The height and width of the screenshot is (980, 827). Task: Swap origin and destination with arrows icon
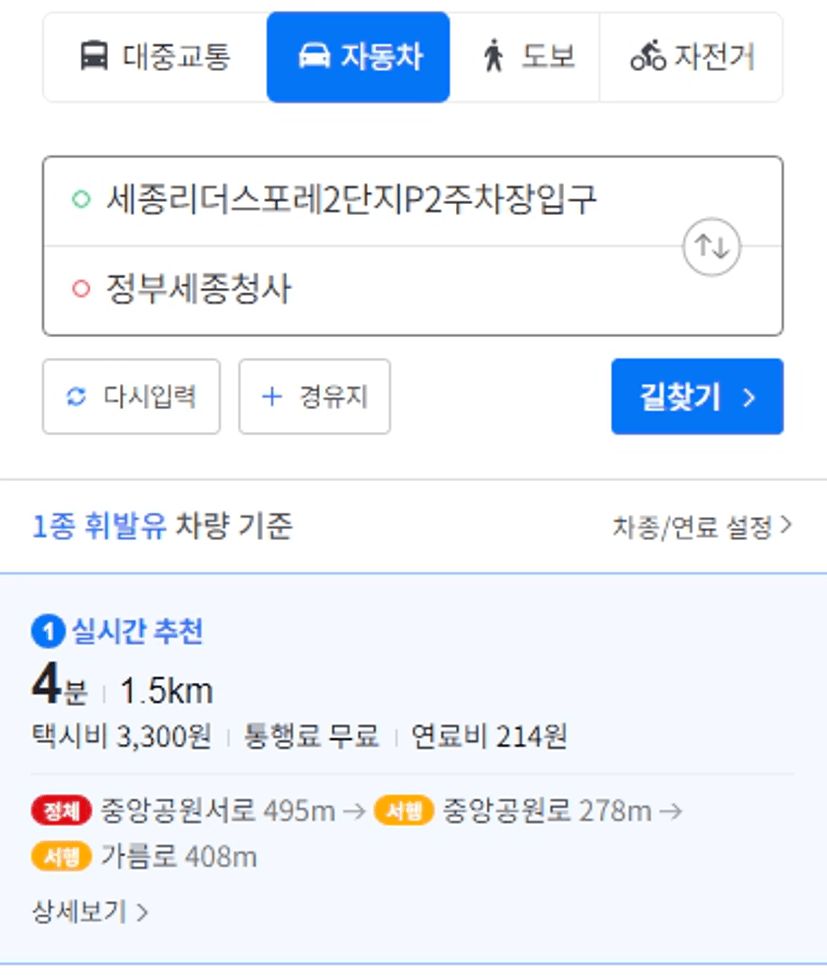[711, 246]
